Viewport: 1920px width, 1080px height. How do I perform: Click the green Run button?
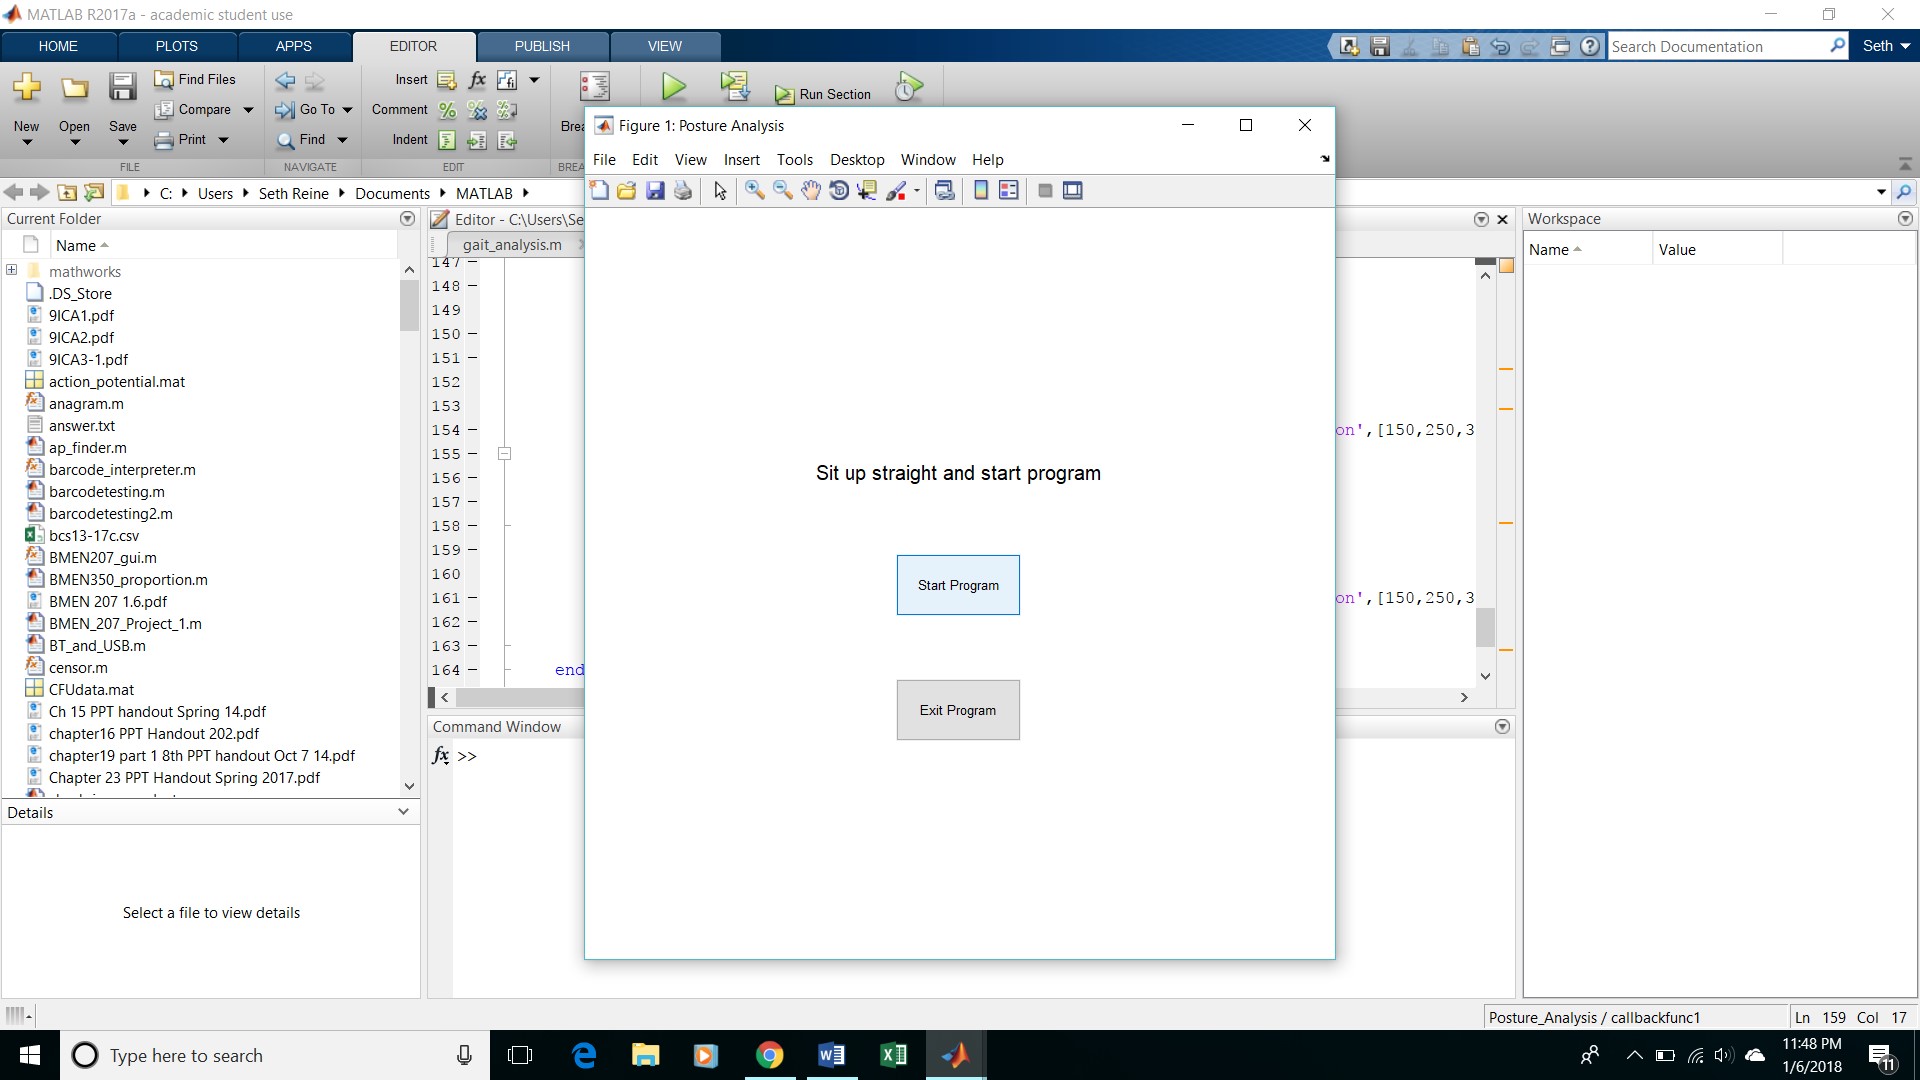[674, 87]
